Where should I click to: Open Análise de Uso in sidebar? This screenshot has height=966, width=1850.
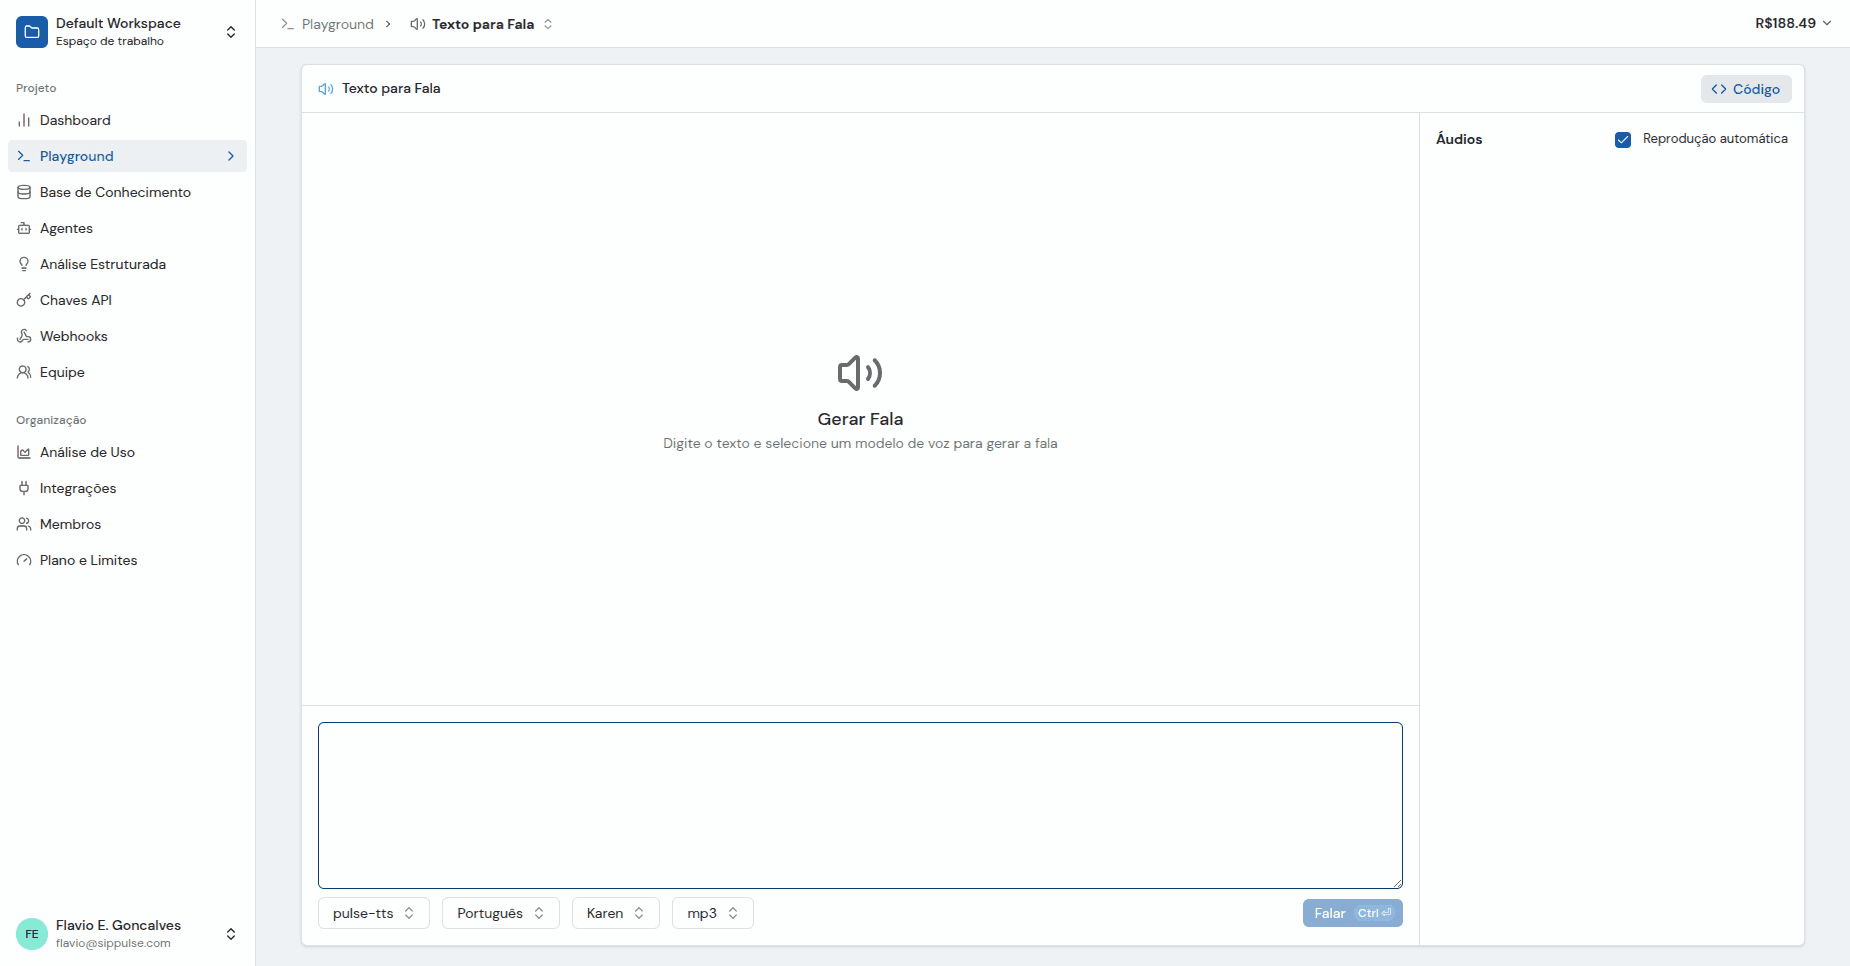pos(87,452)
